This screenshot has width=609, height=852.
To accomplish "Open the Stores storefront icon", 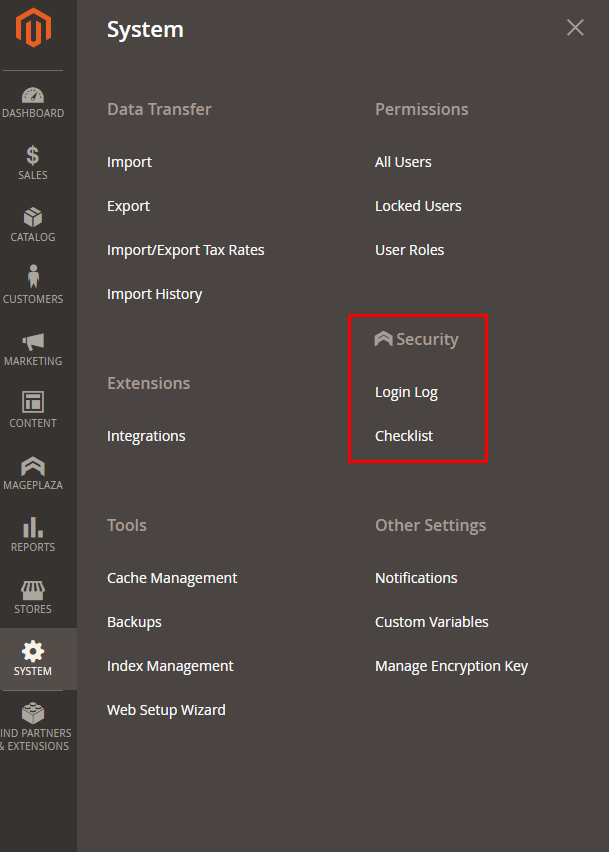I will [33, 589].
